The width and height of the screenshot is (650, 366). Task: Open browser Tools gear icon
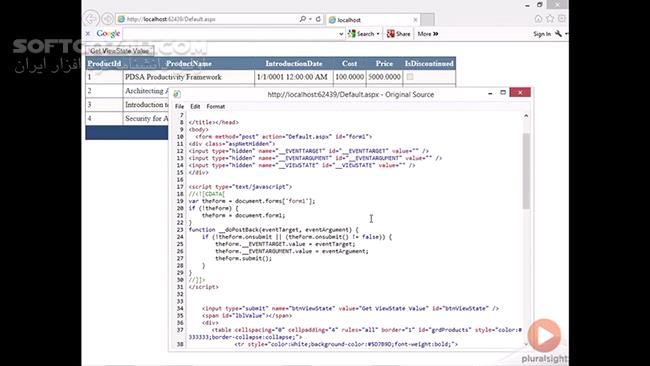click(x=562, y=19)
